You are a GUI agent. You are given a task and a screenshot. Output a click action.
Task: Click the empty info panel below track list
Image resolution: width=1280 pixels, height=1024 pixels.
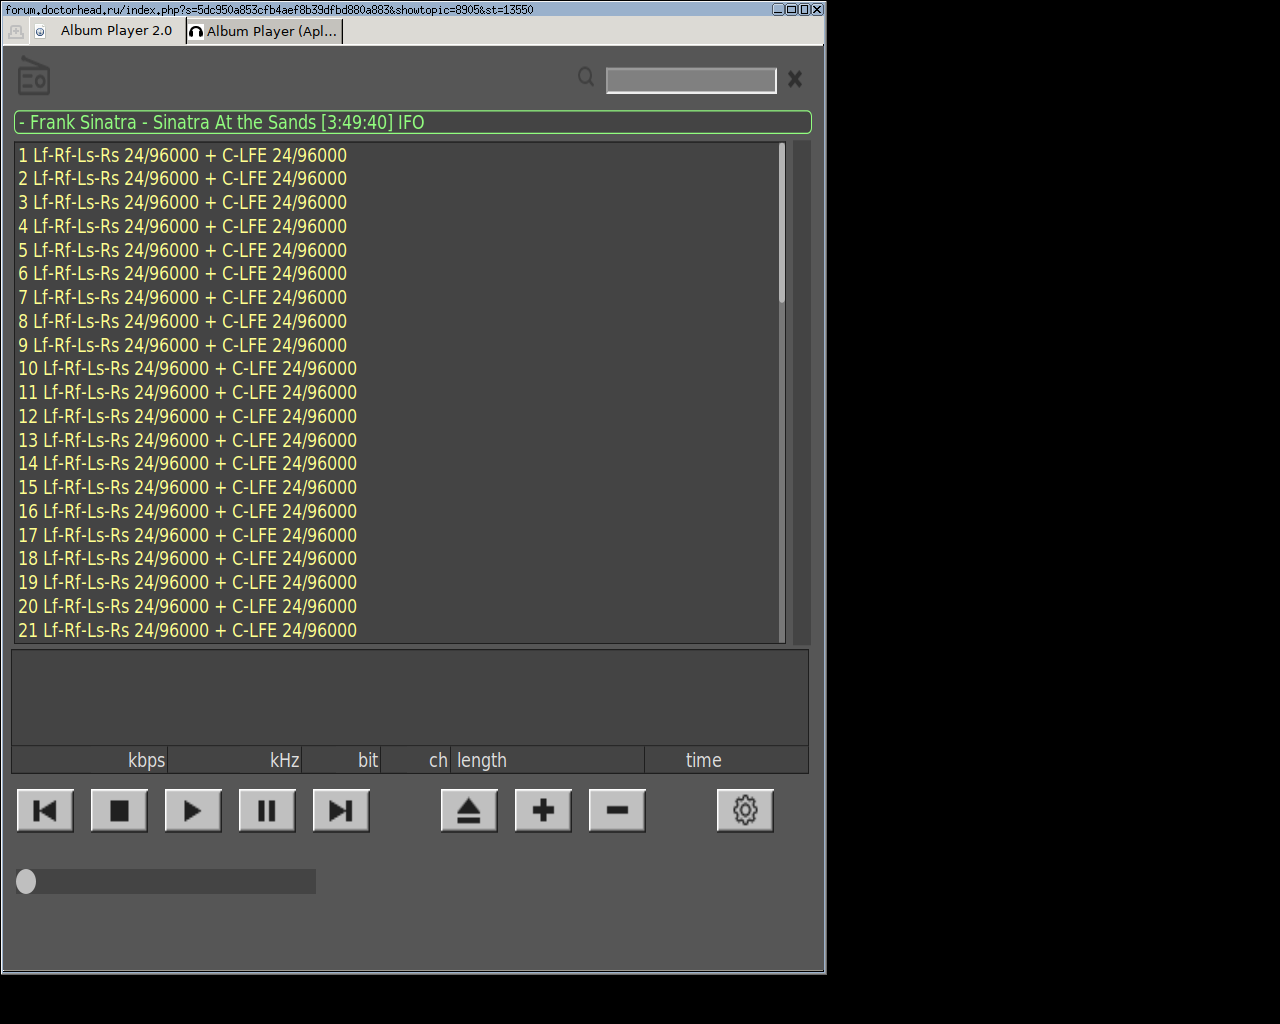pos(410,698)
